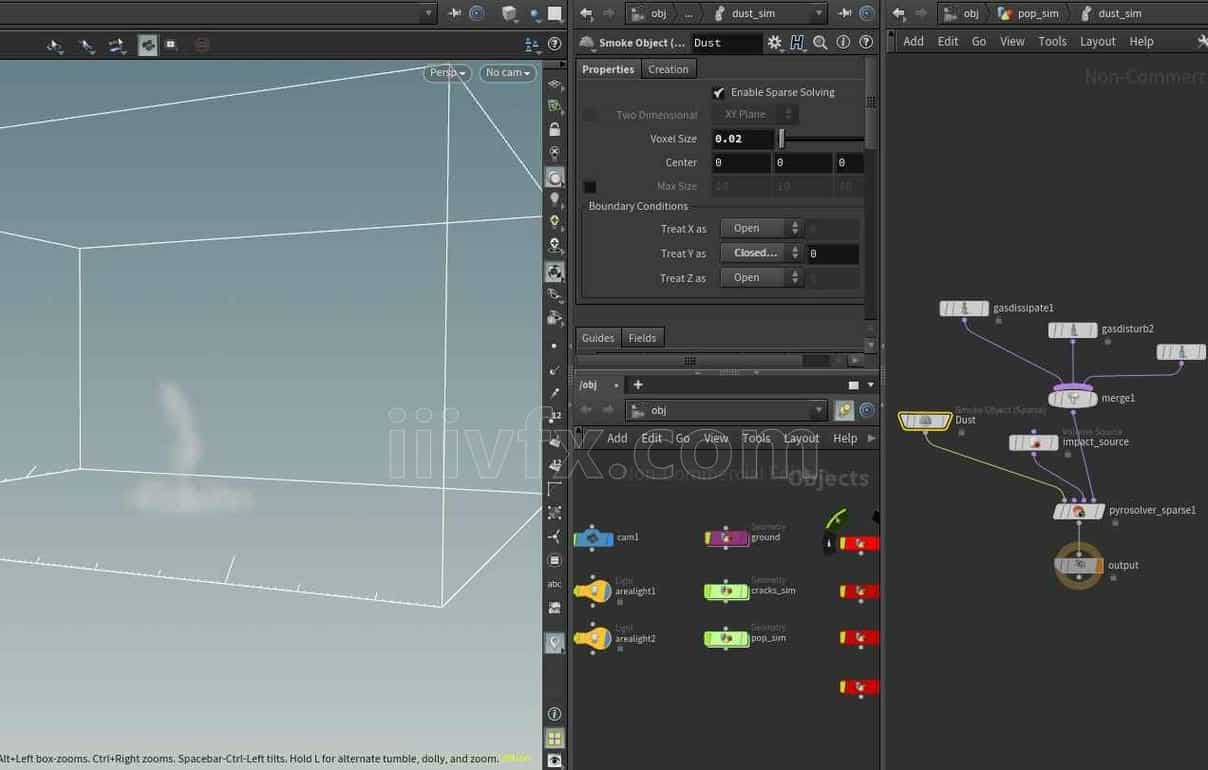Open the Treat X as dropdown

click(x=762, y=228)
